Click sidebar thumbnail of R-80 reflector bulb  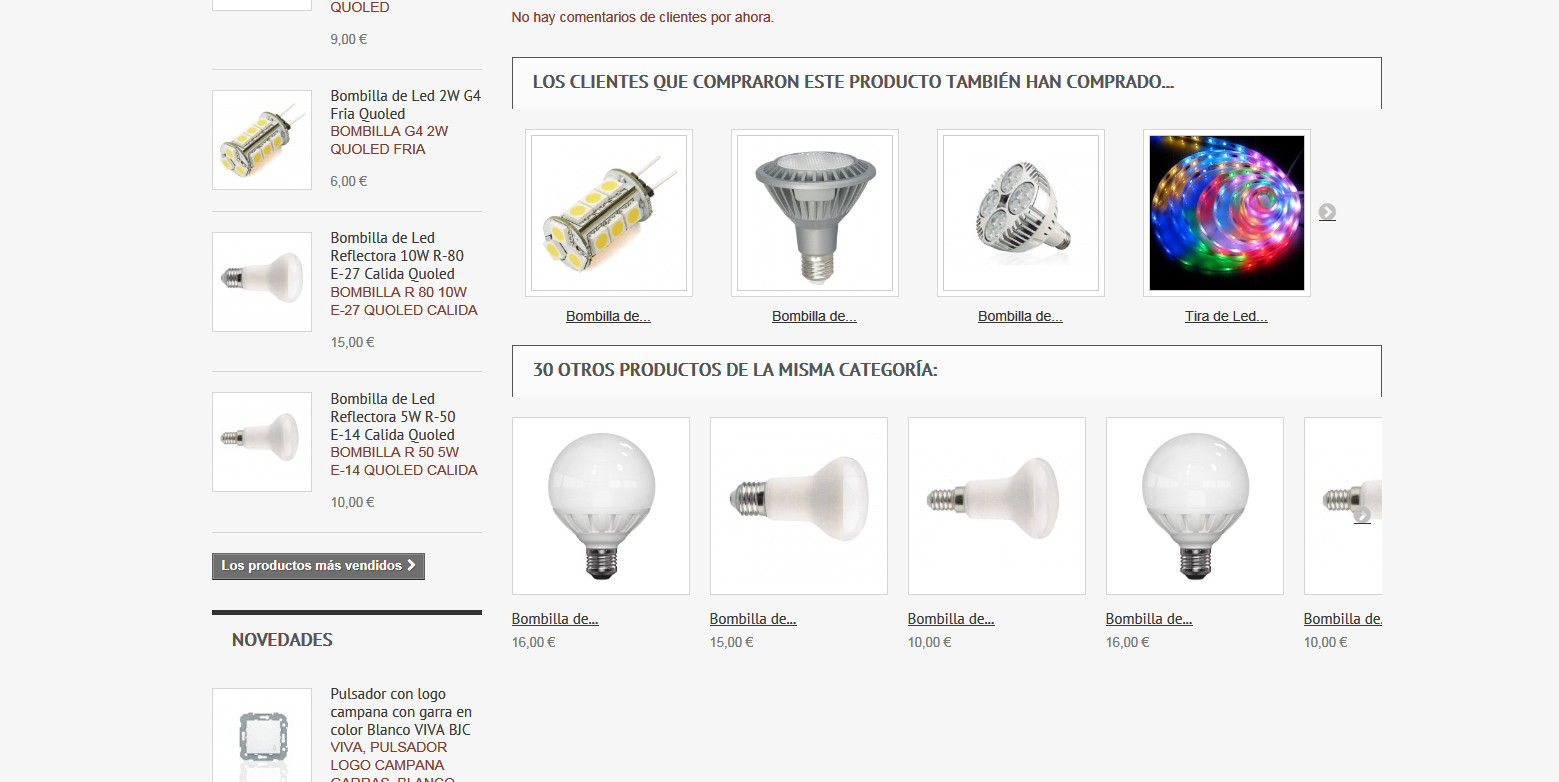(262, 282)
